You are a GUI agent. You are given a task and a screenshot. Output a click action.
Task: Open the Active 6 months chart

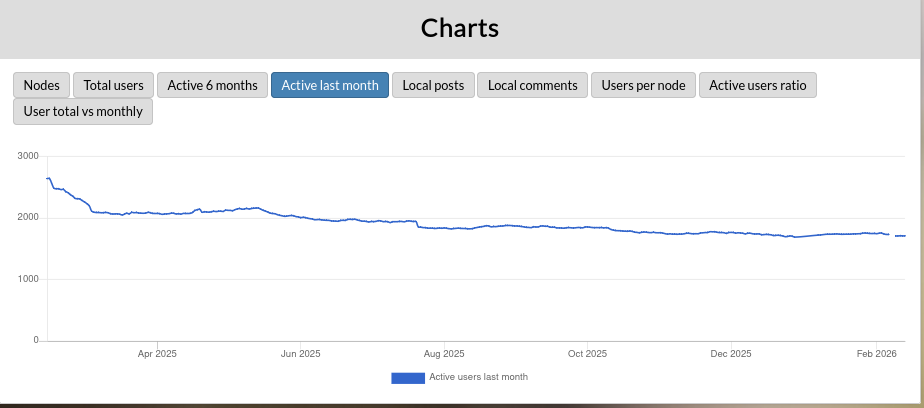pos(212,85)
